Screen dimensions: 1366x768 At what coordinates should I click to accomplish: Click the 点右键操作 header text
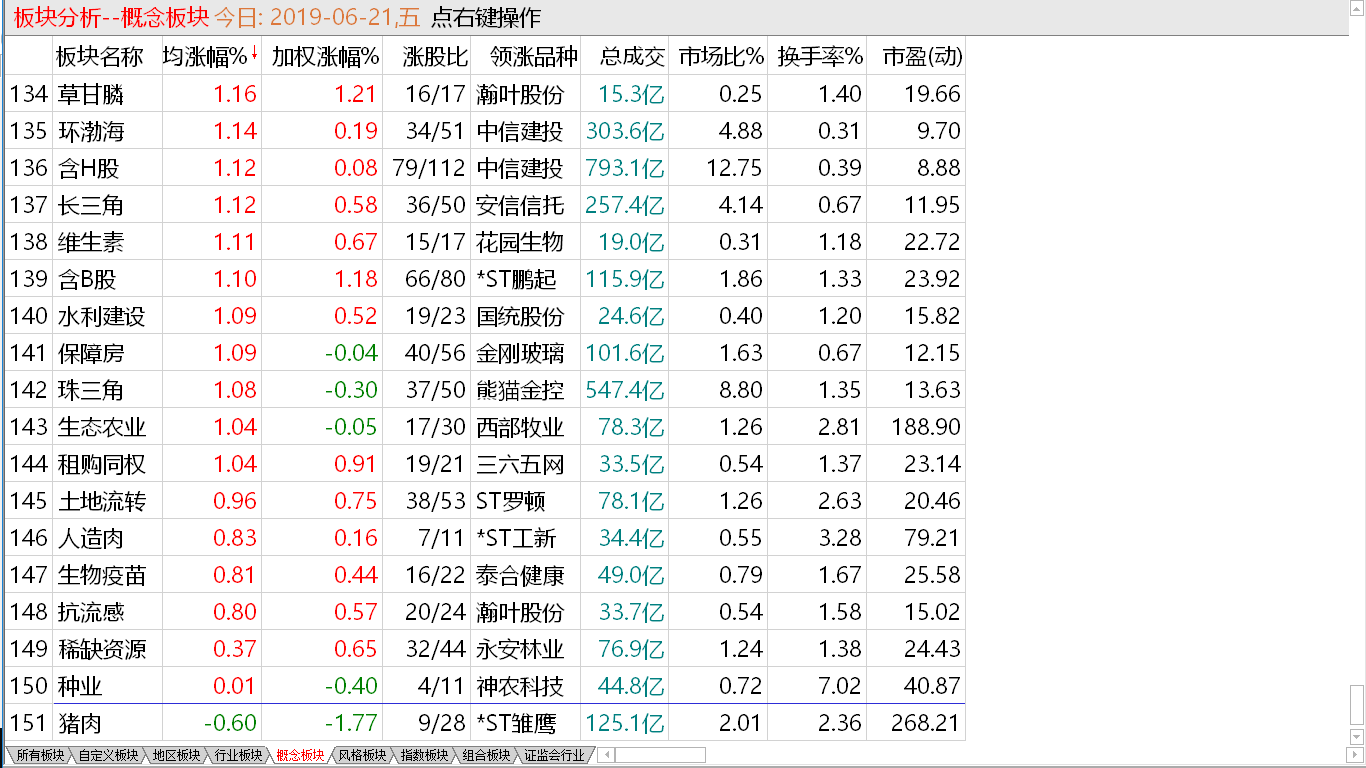click(x=485, y=17)
